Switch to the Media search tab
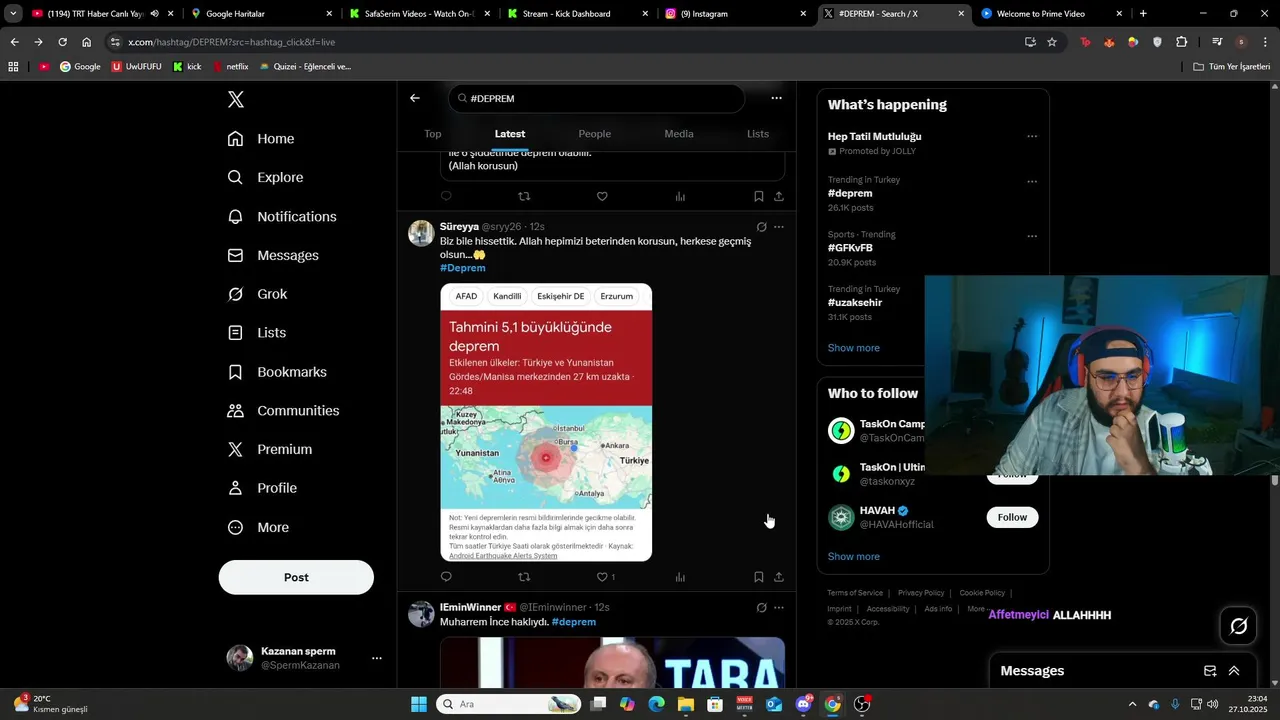1280x720 pixels. point(679,134)
